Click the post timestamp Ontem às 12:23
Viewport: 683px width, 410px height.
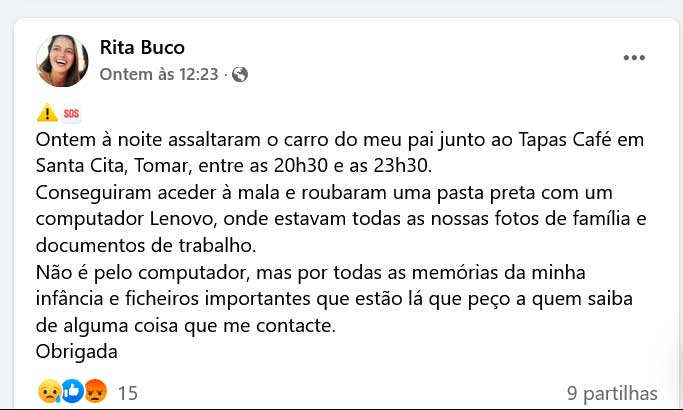pos(160,74)
